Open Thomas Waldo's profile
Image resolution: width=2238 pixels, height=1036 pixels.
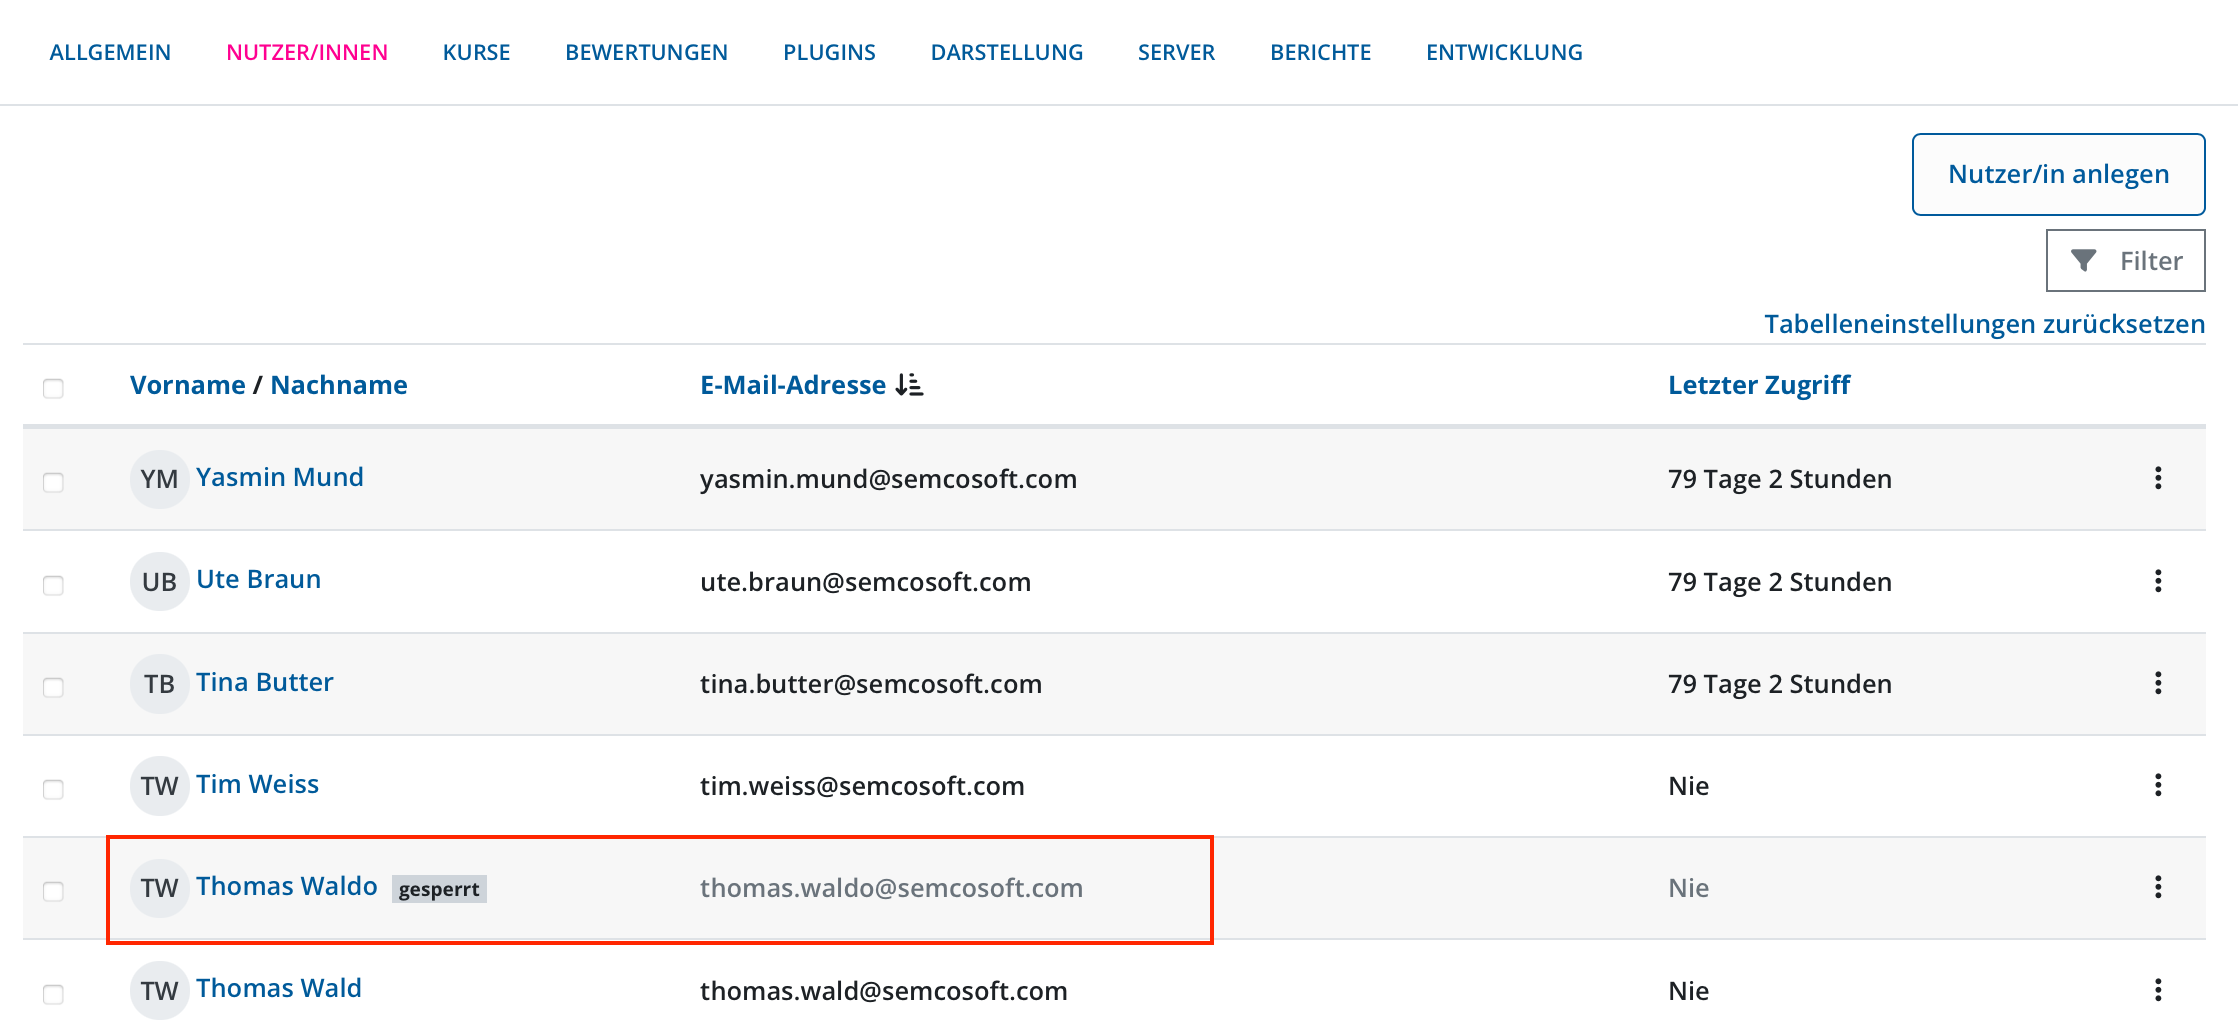tap(287, 886)
